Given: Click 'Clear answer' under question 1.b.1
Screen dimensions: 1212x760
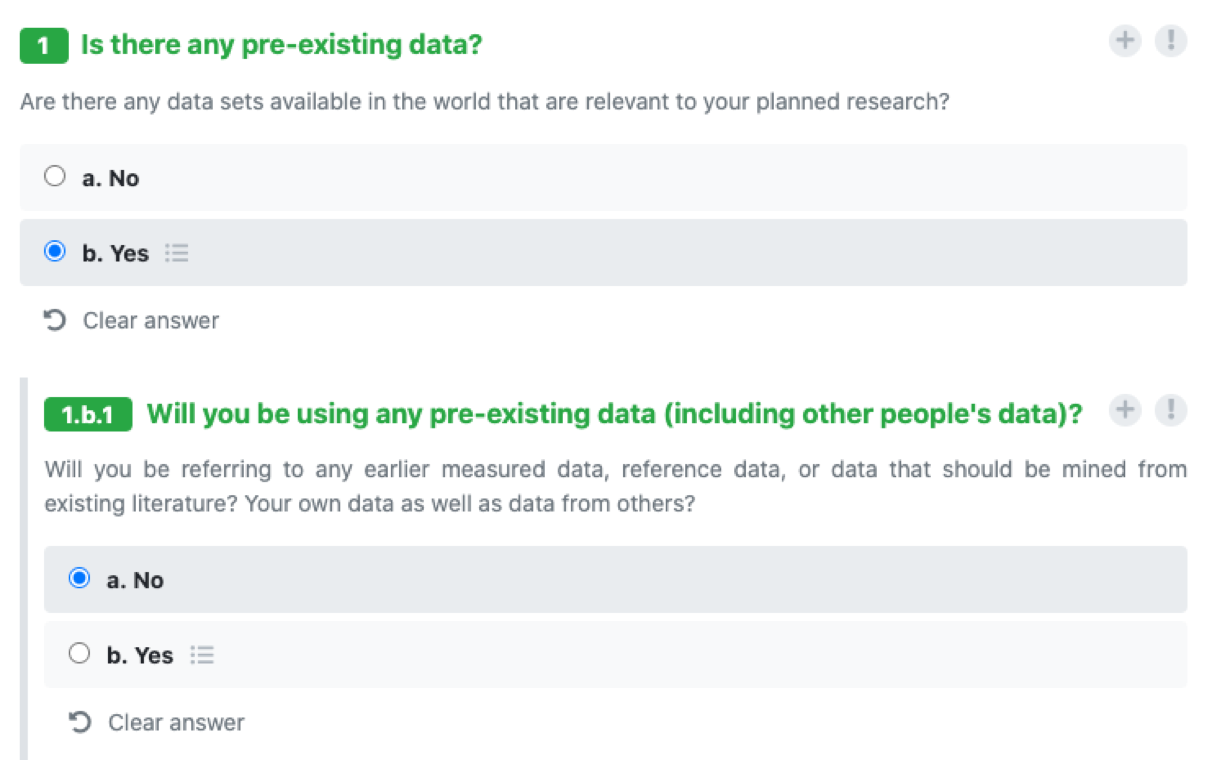Looking at the screenshot, I should pos(175,722).
